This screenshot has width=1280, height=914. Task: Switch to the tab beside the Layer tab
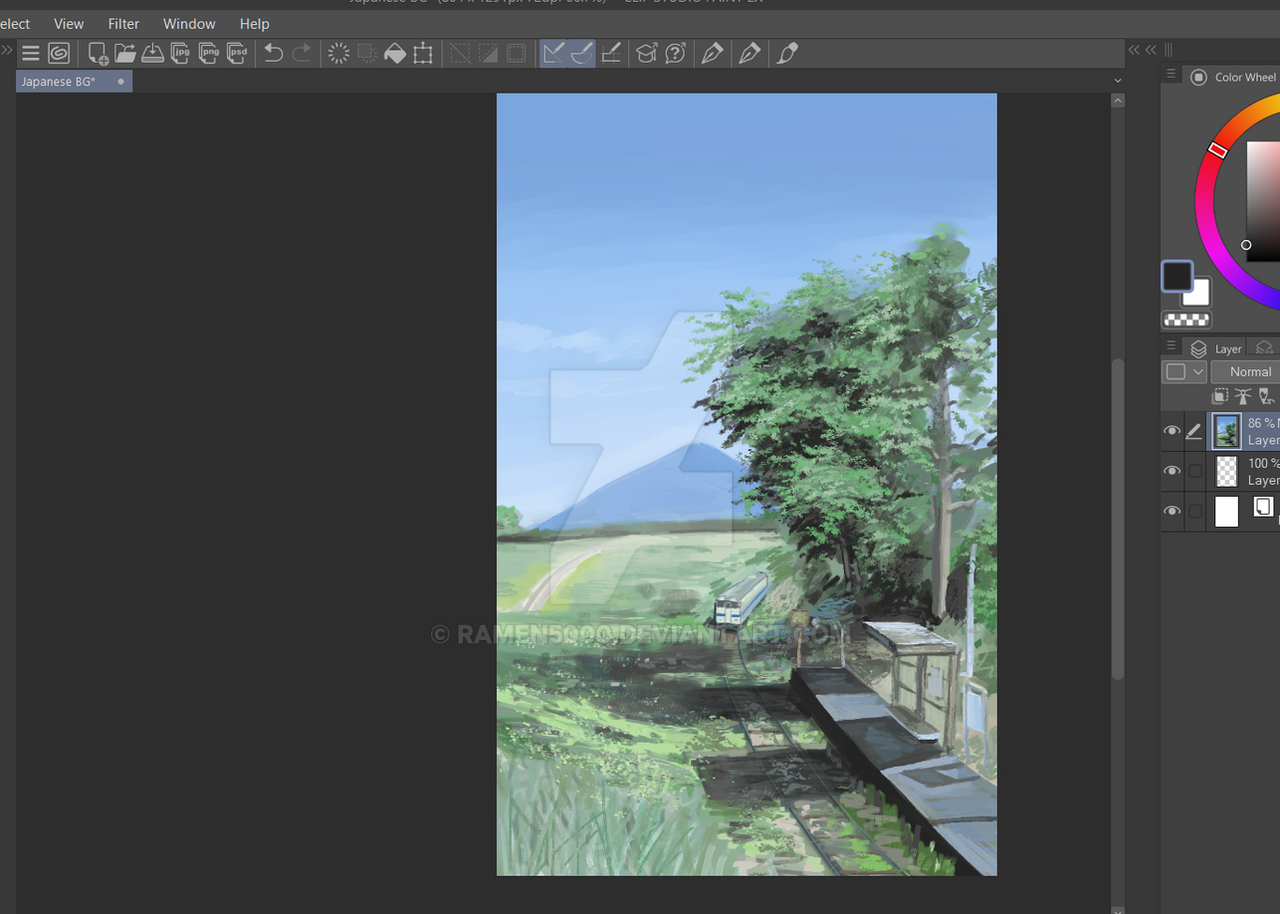coord(1264,348)
